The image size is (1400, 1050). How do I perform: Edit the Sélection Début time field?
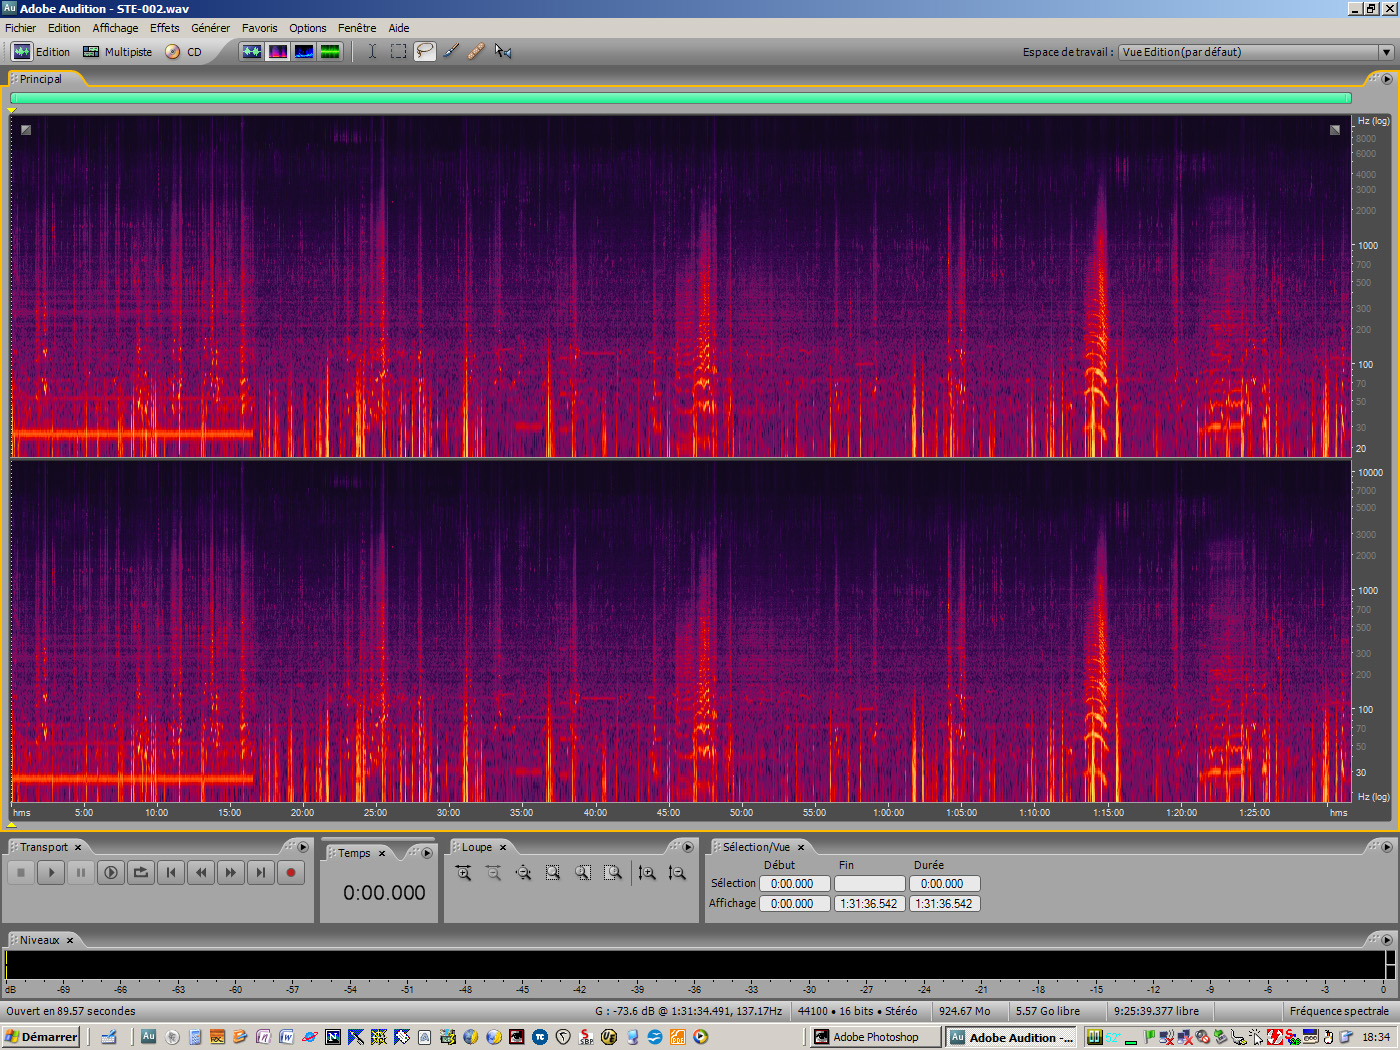click(x=794, y=883)
